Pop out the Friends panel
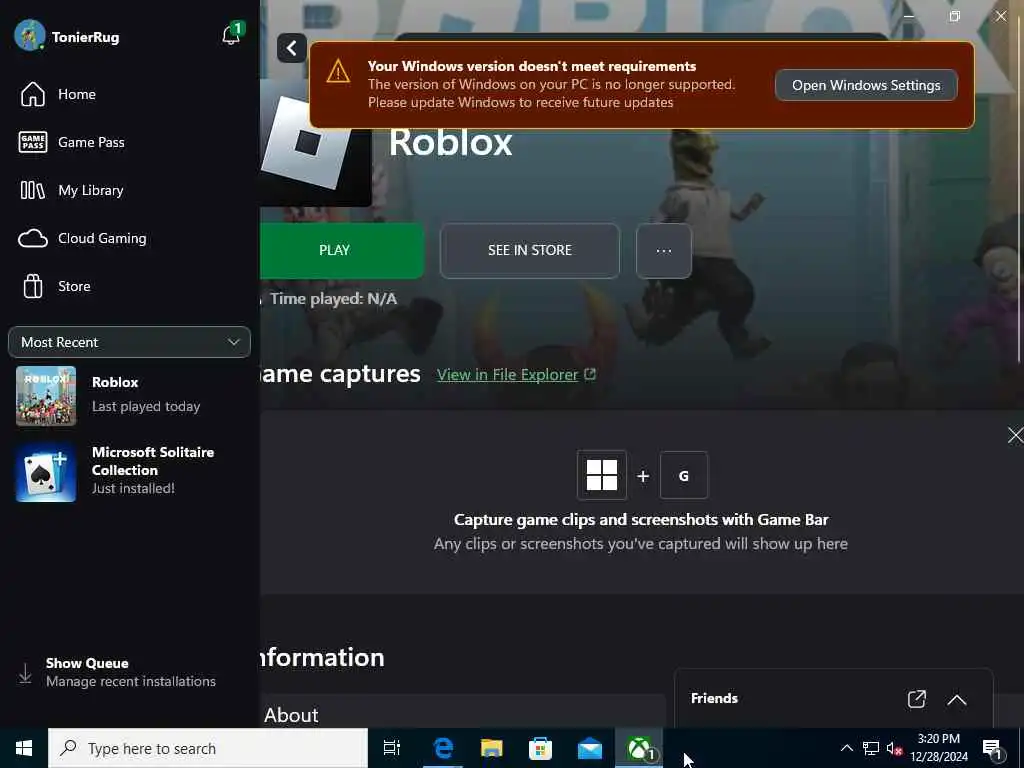 (x=917, y=699)
